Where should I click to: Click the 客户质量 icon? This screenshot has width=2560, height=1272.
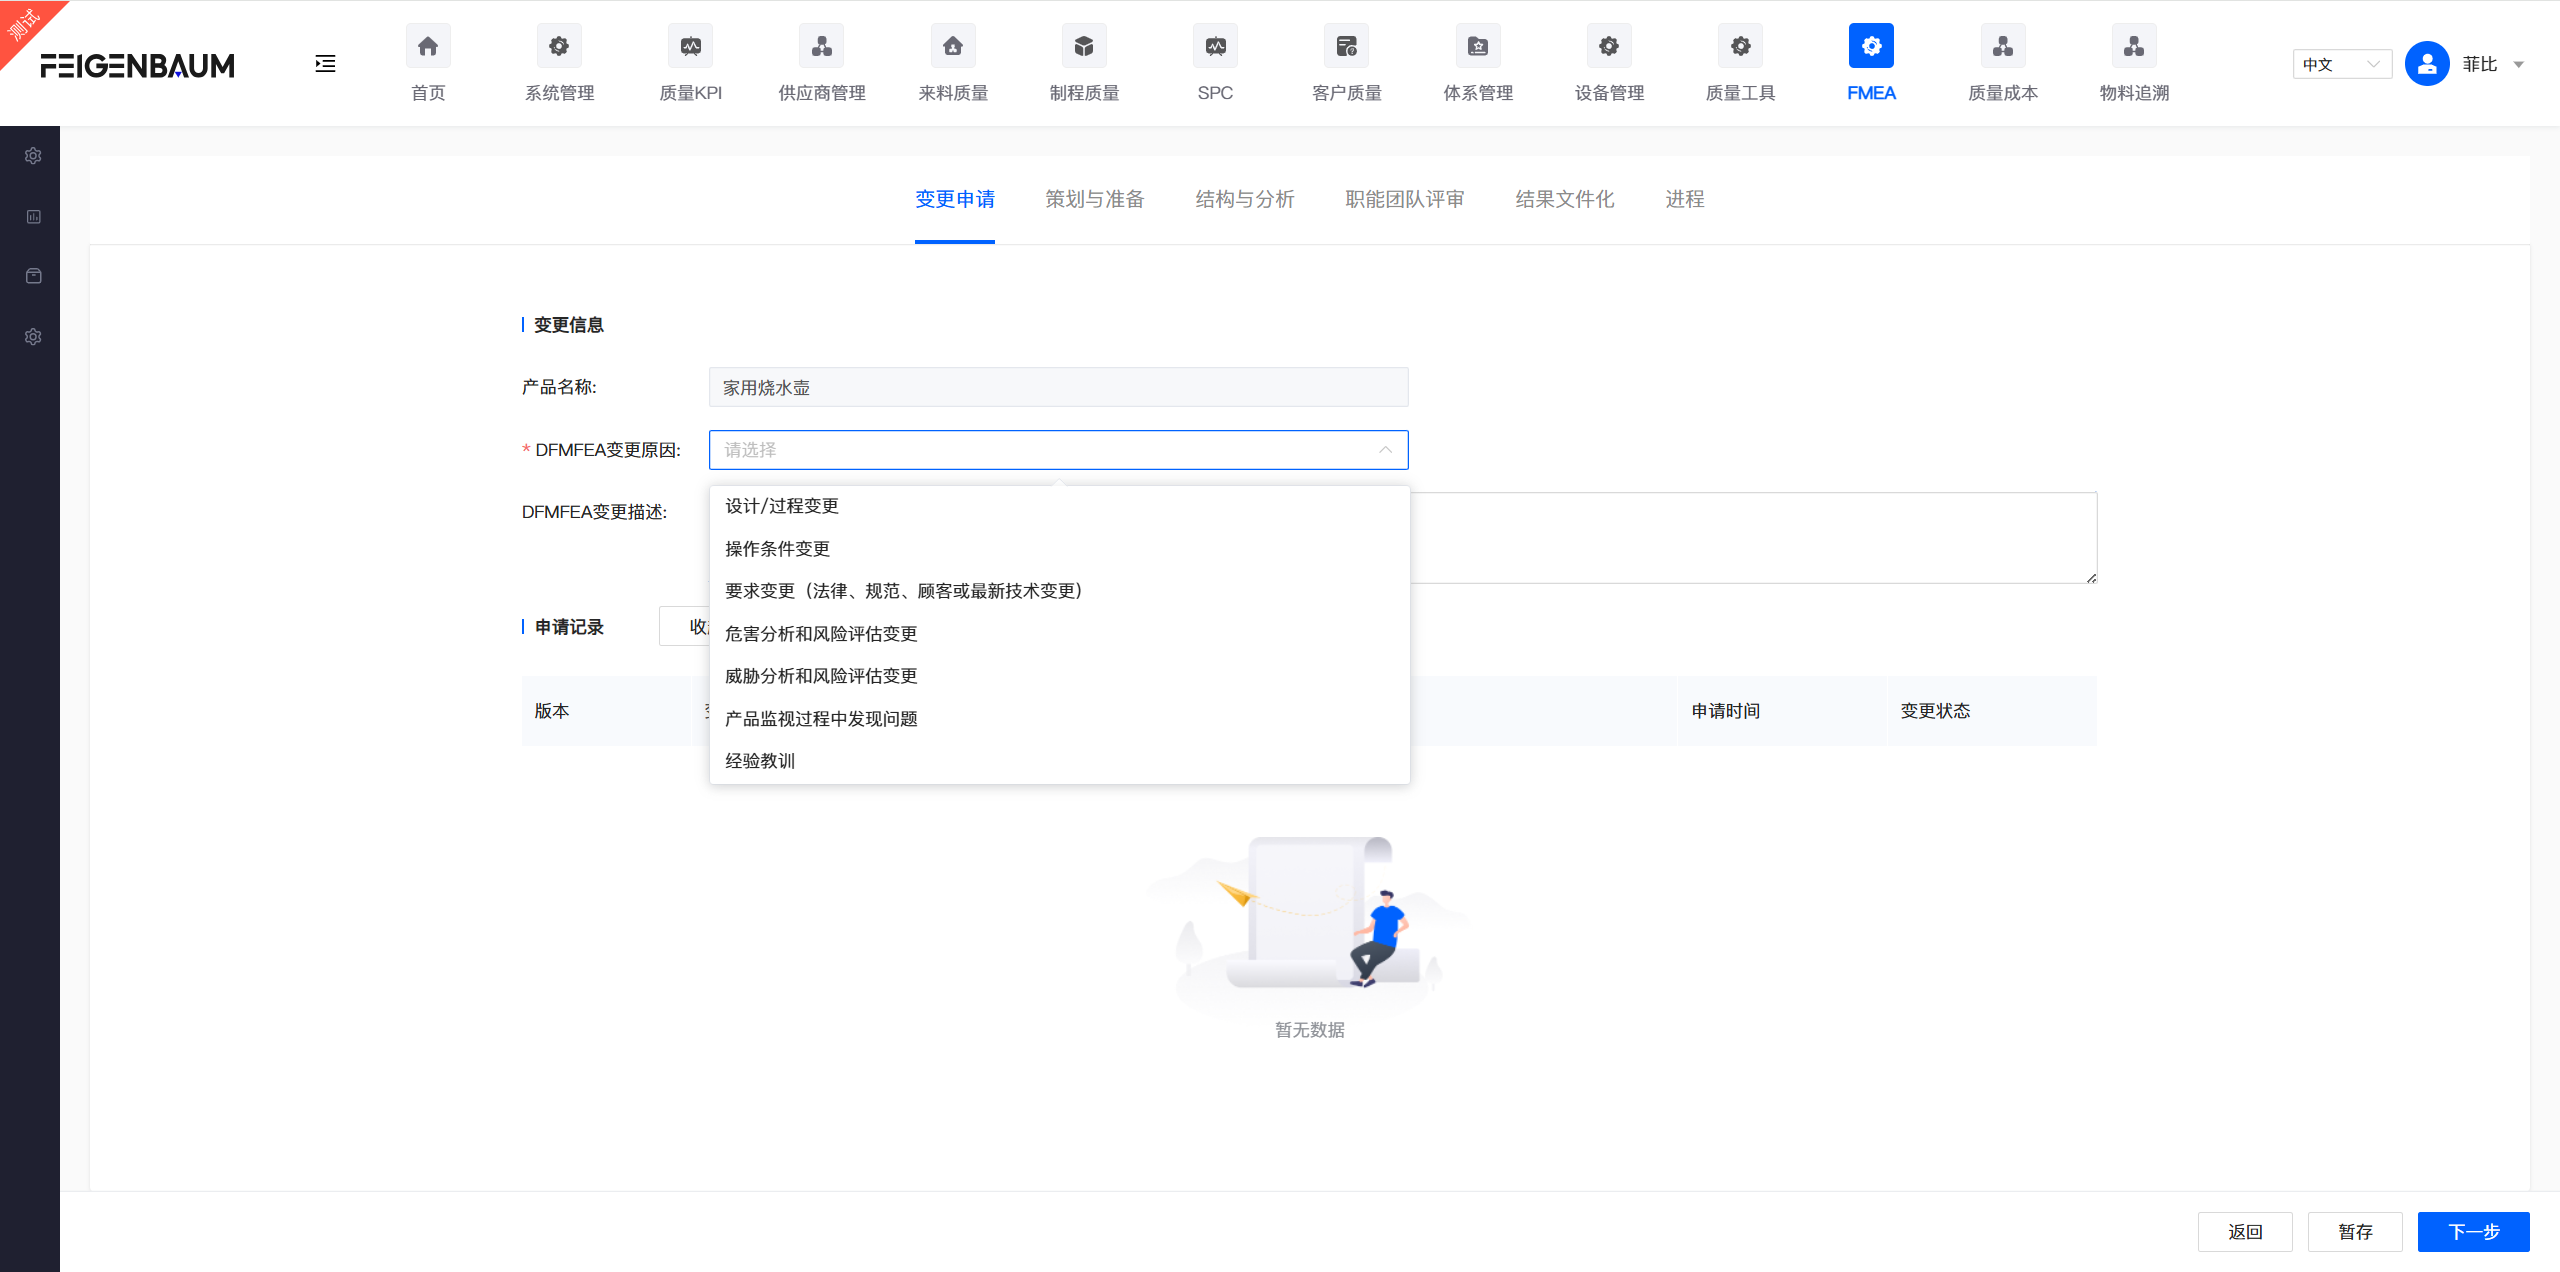click(1345, 45)
